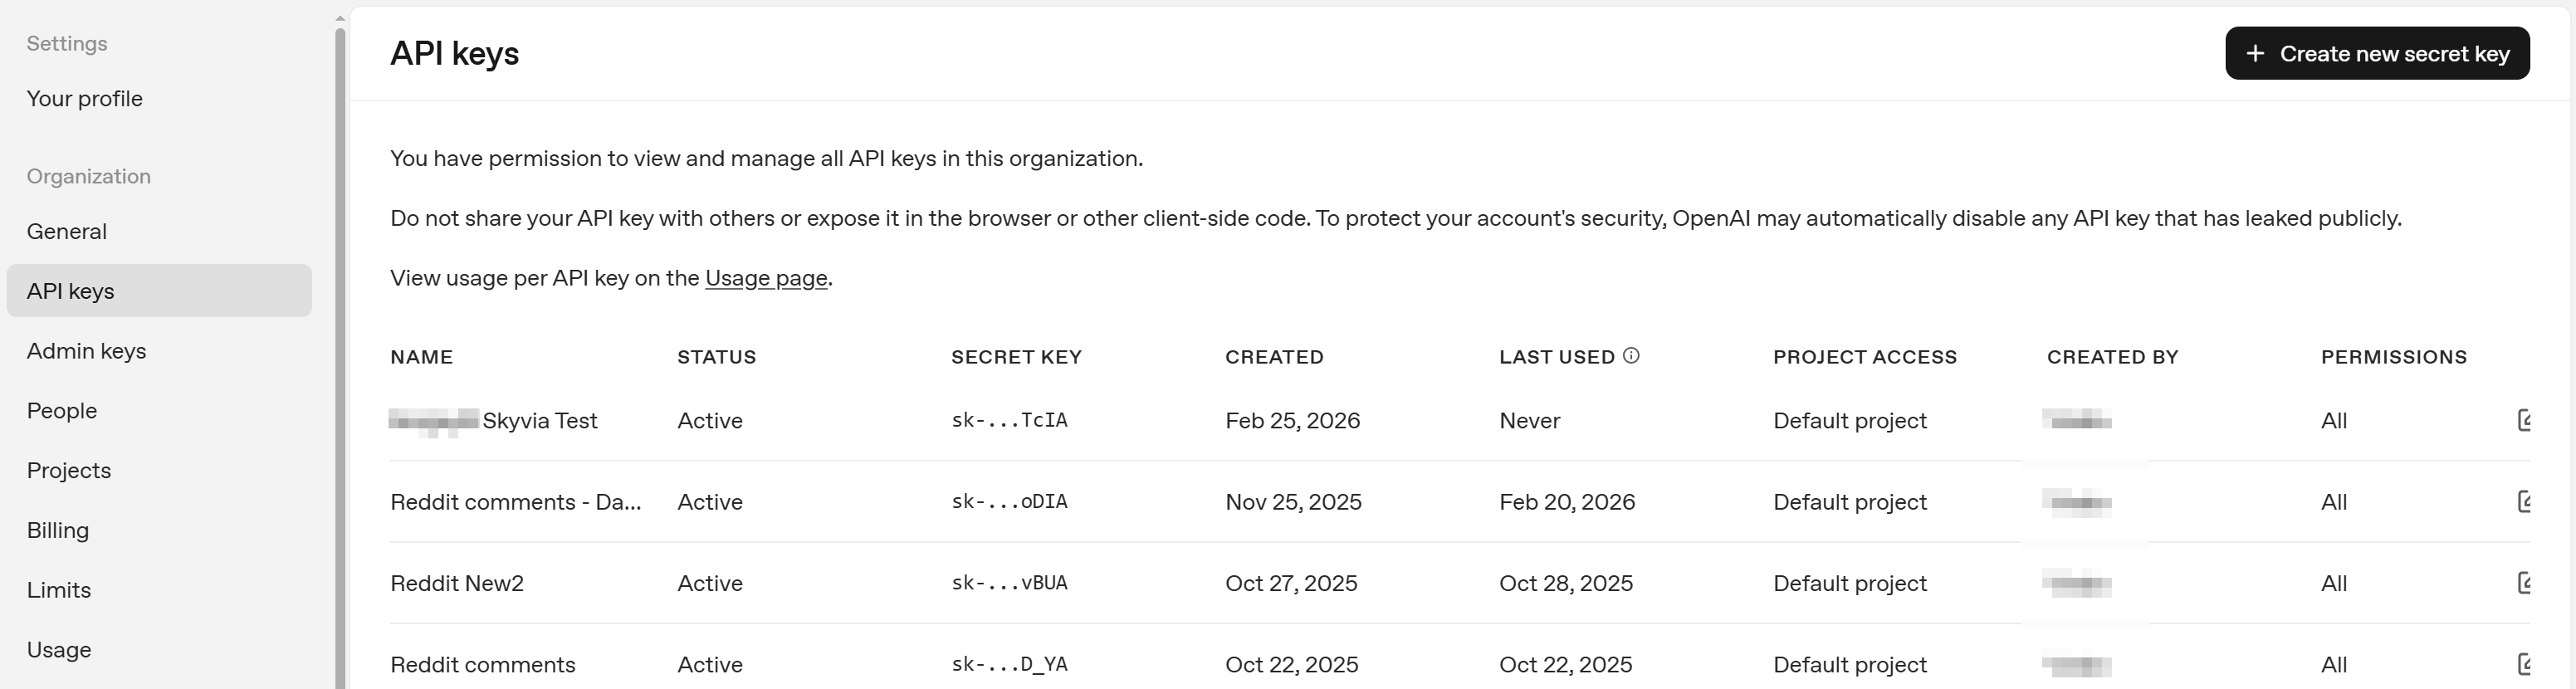Screen dimensions: 2576x689
Task: Open Admin keys section
Action: (x=87, y=351)
